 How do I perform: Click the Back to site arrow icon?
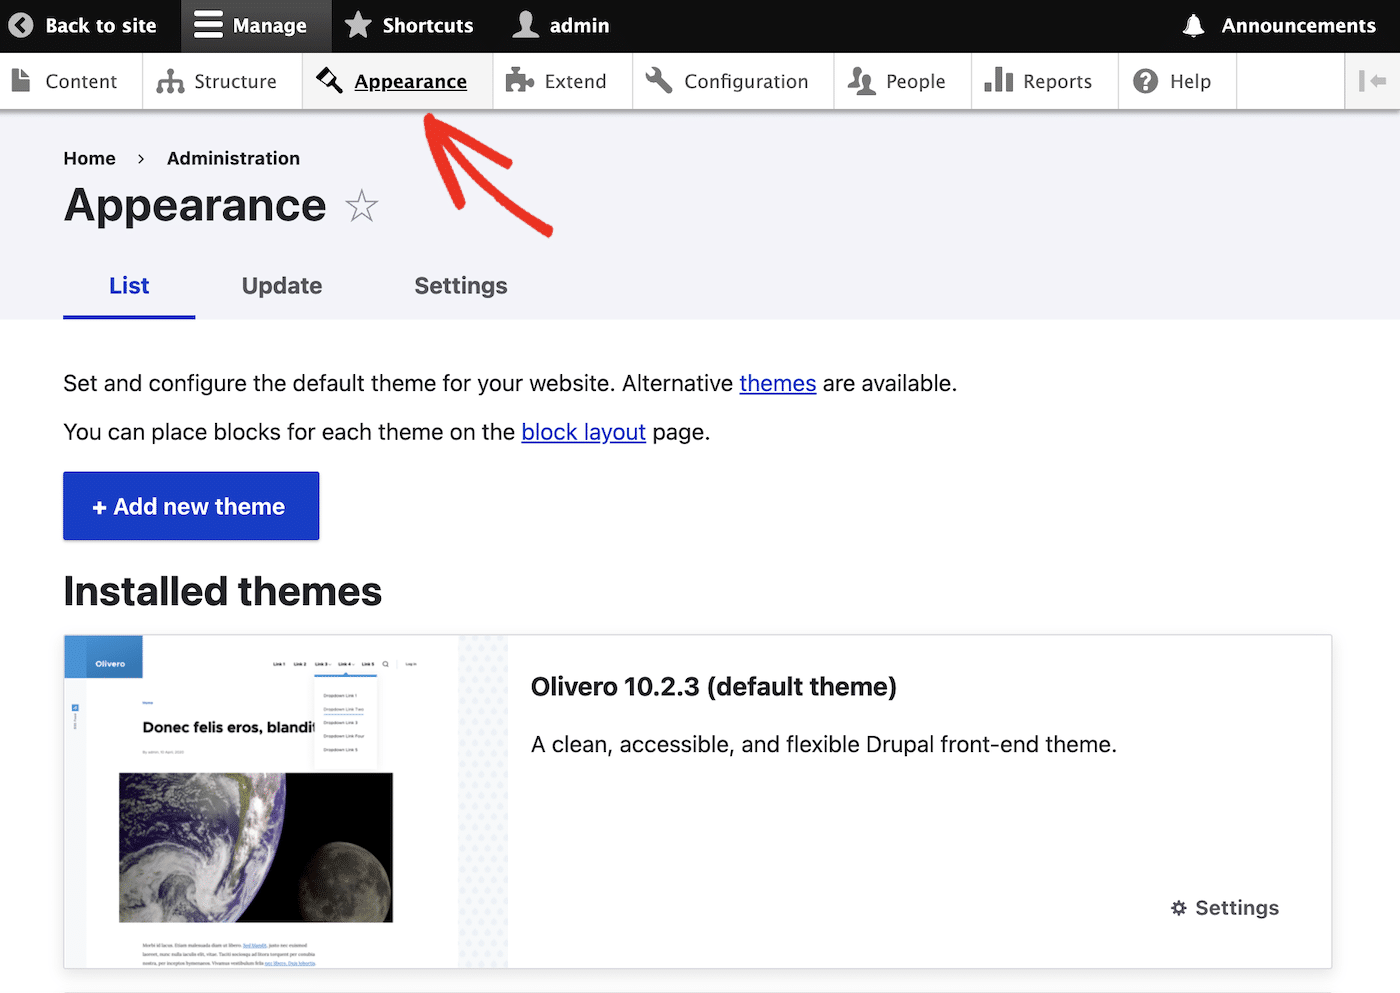pyautogui.click(x=20, y=26)
